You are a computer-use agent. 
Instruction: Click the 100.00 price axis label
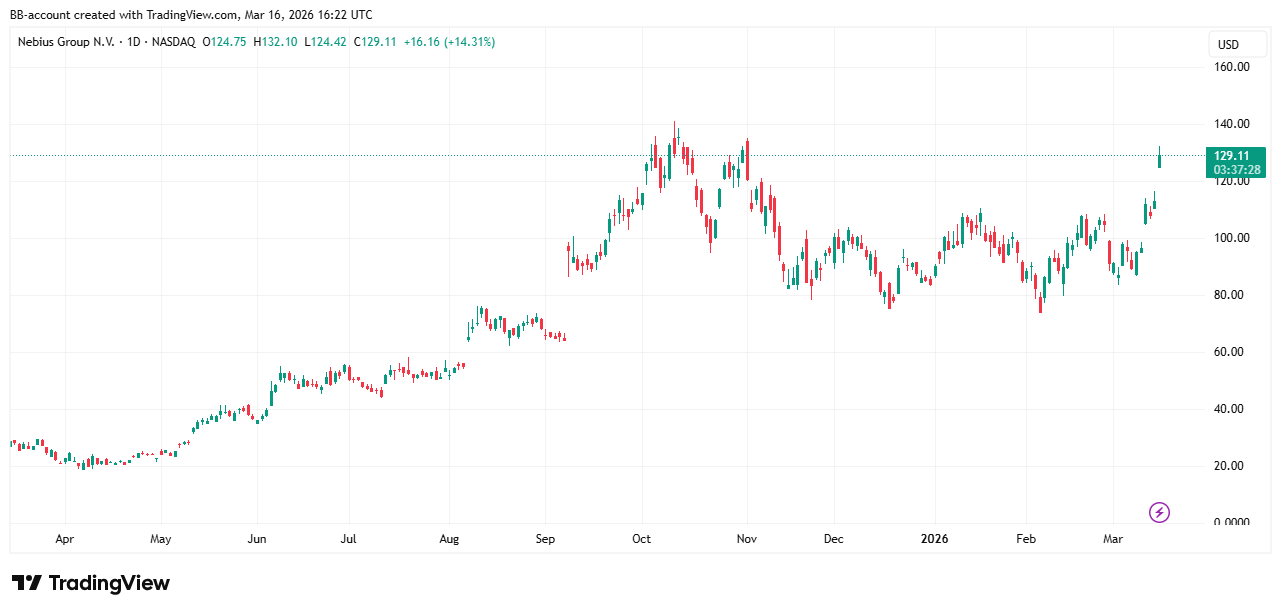[x=1230, y=238]
